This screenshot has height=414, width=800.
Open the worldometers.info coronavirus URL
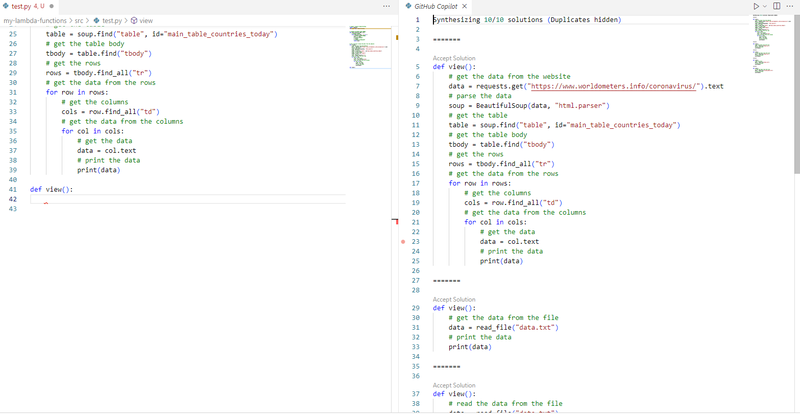pyautogui.click(x=614, y=86)
